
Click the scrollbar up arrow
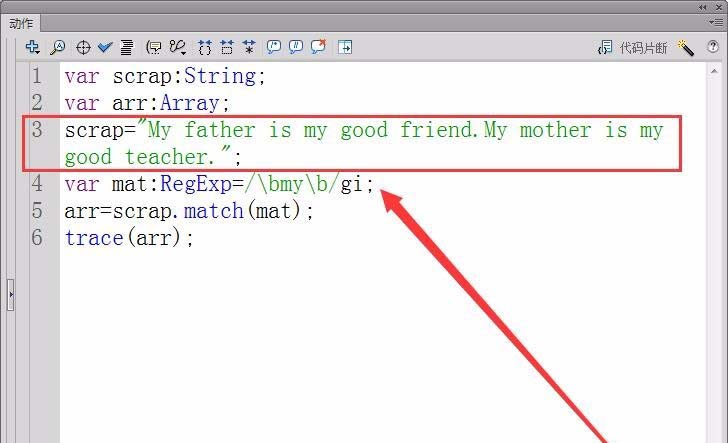click(x=714, y=71)
